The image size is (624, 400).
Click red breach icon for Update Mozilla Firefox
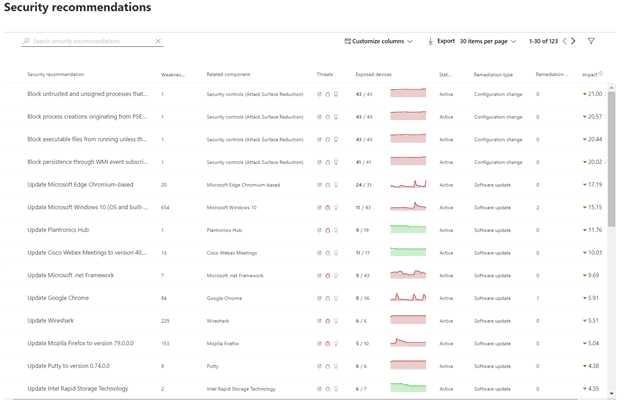328,343
